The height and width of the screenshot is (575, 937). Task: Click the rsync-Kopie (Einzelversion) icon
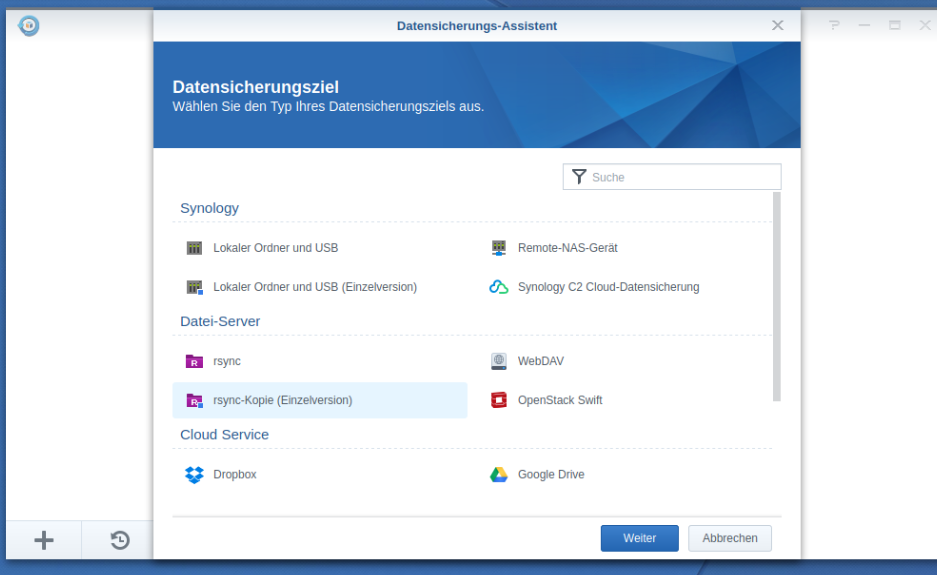point(194,400)
